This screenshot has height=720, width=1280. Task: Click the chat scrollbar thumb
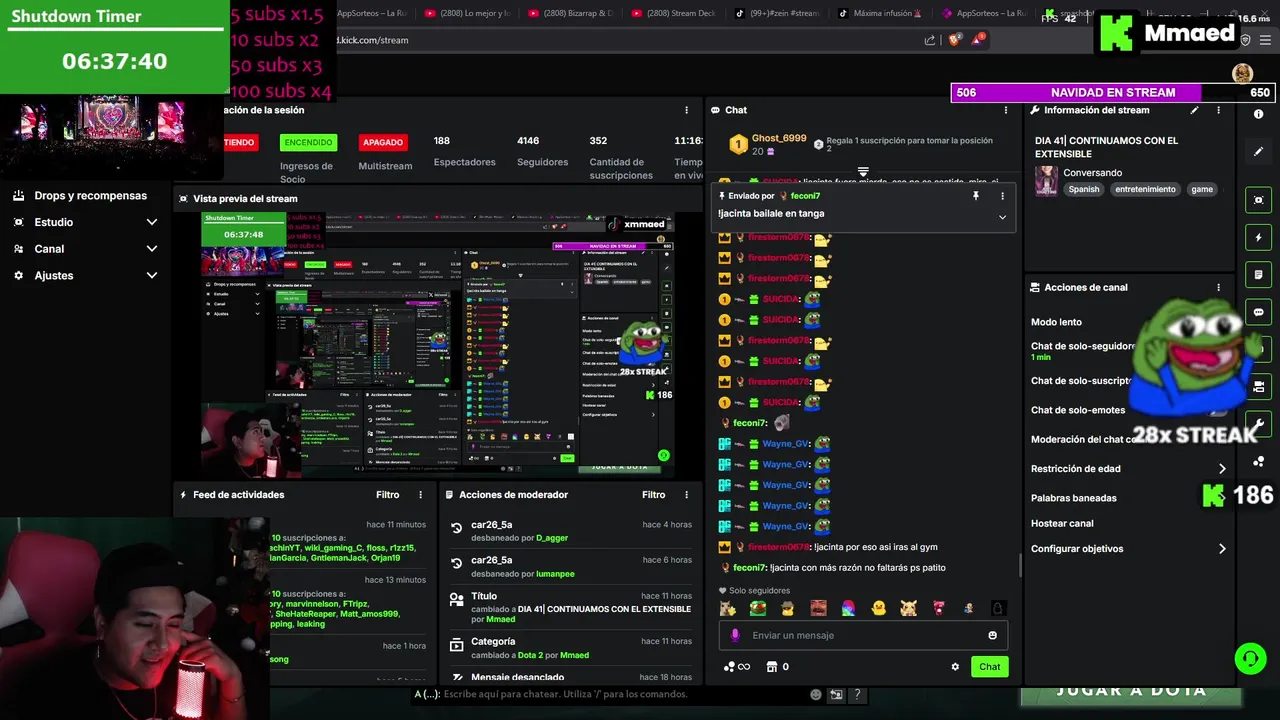[1020, 566]
